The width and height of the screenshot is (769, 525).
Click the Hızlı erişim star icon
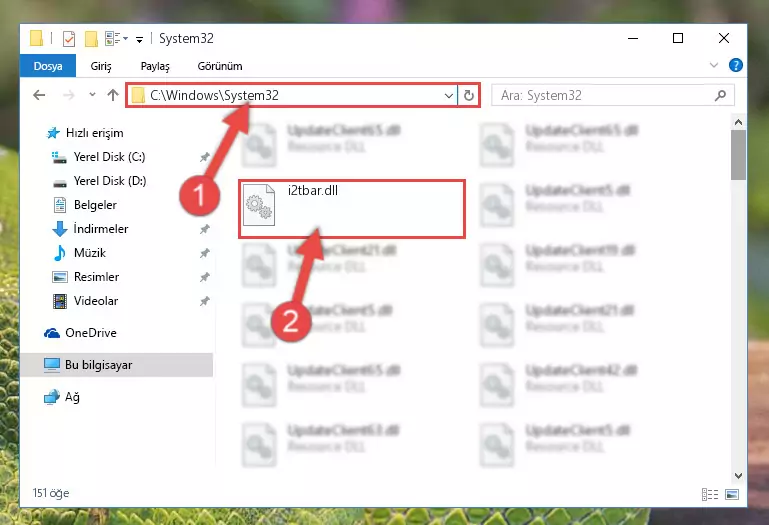[52, 133]
